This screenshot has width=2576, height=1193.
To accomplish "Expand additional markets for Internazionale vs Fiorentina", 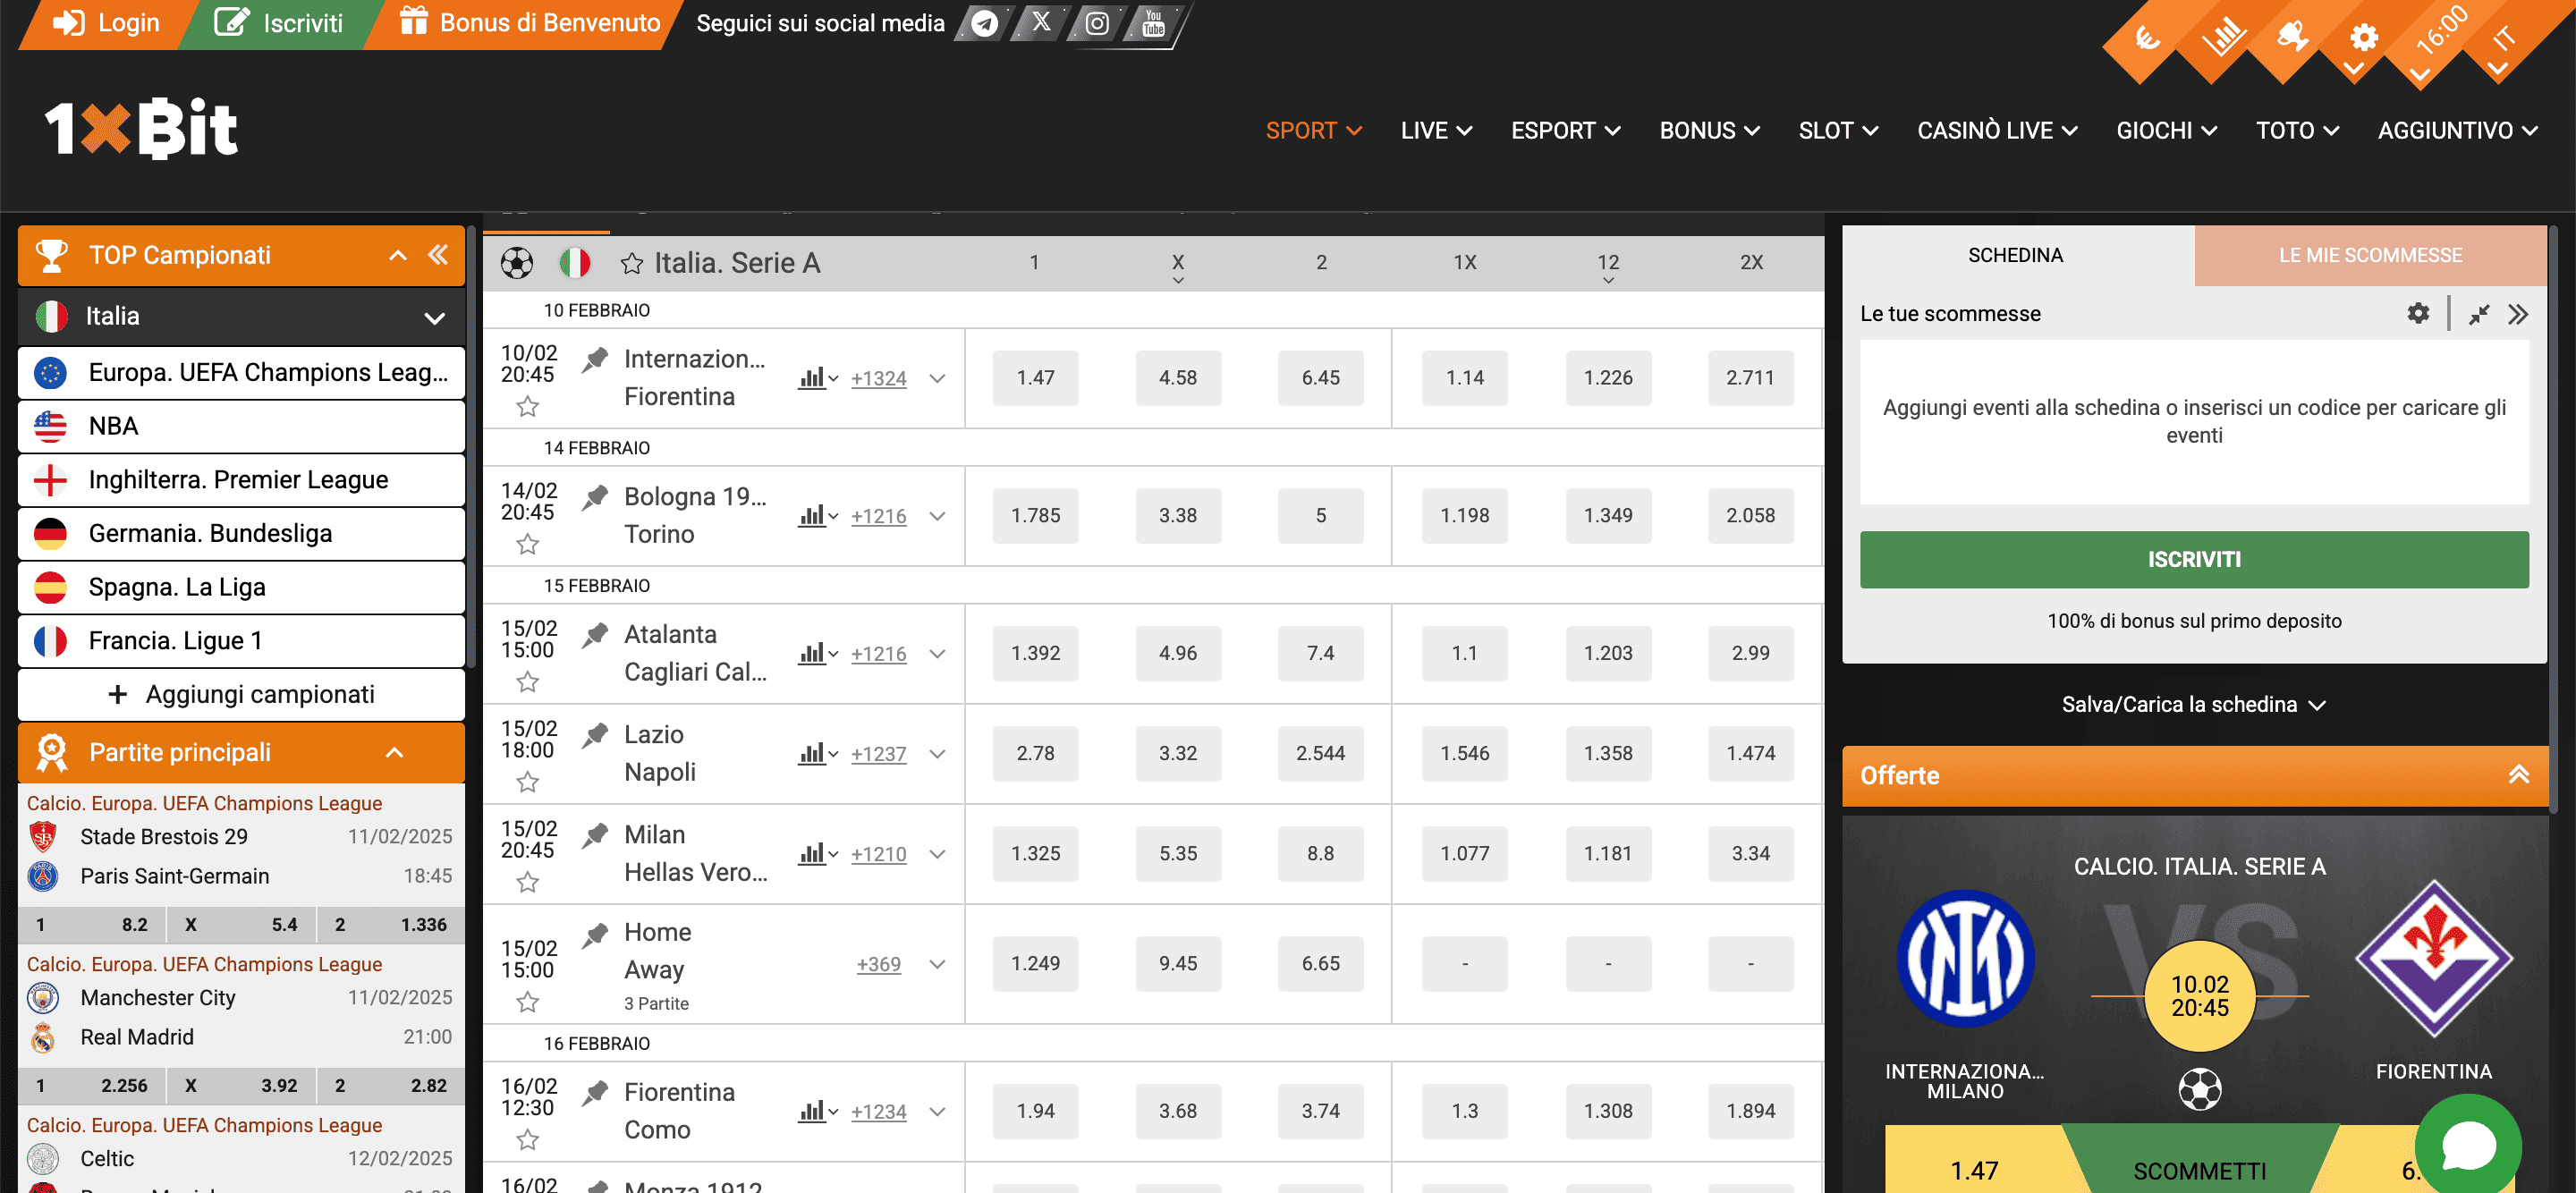I will 937,378.
